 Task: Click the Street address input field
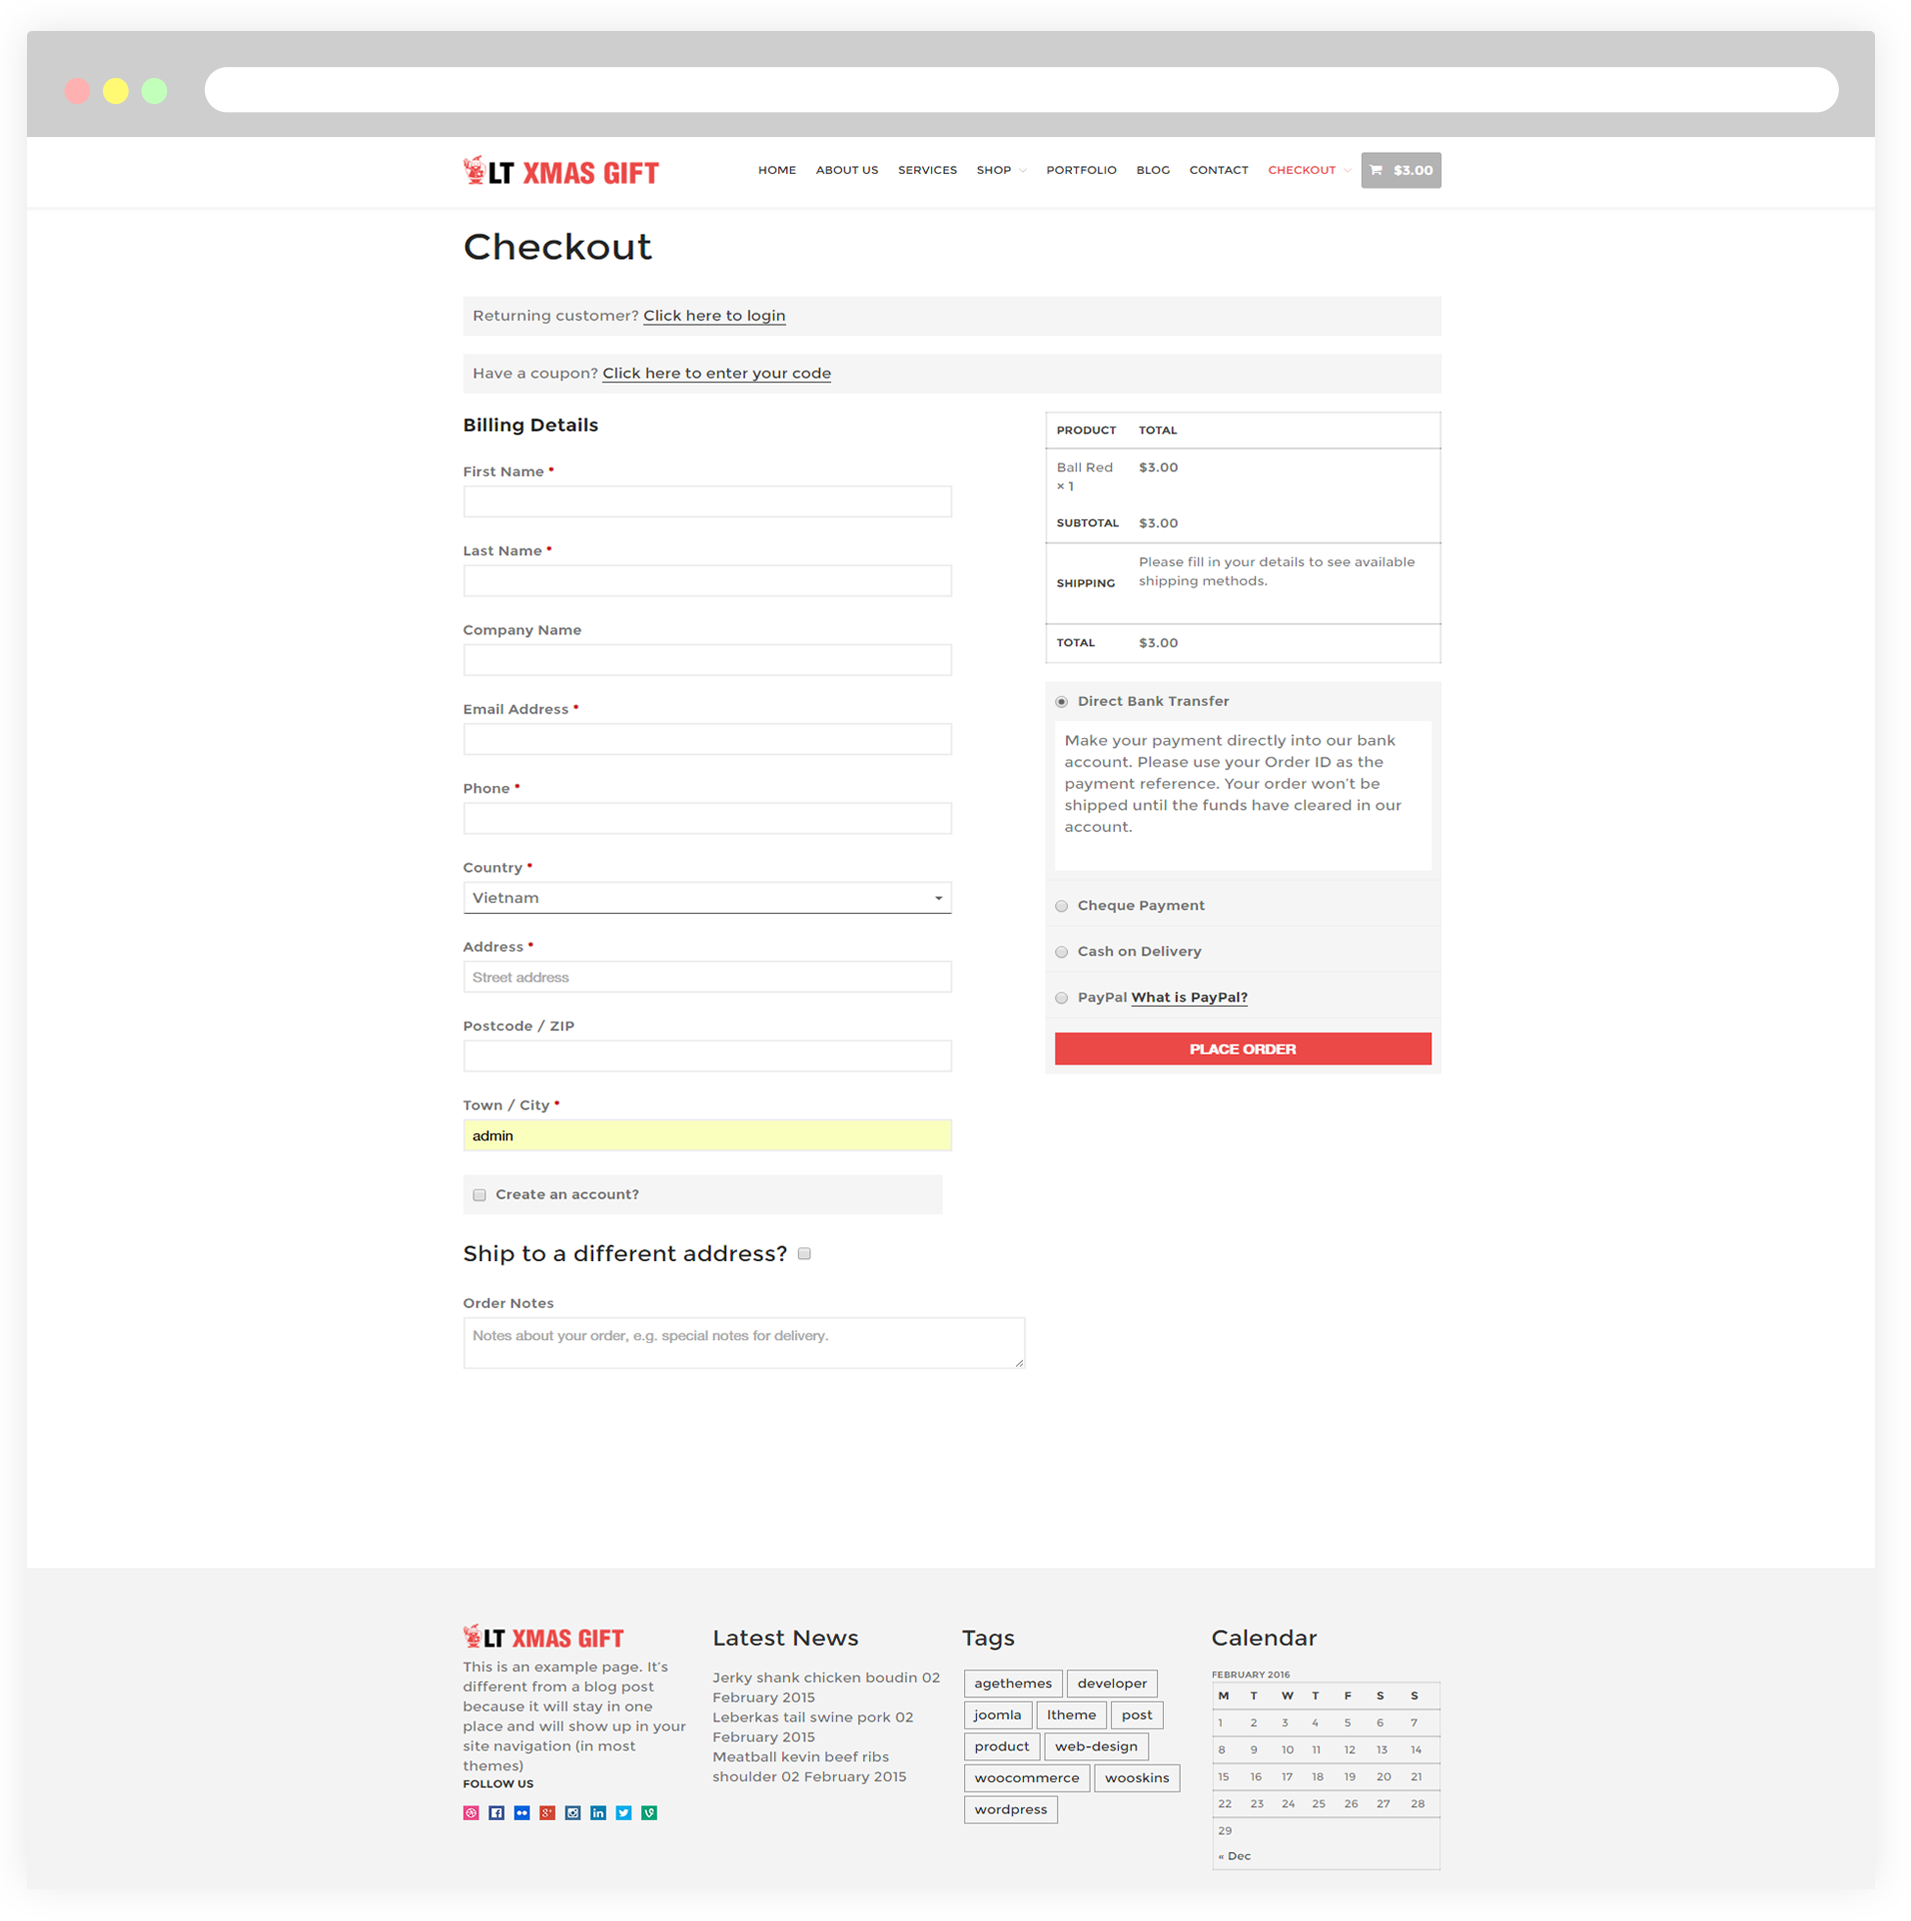707,977
